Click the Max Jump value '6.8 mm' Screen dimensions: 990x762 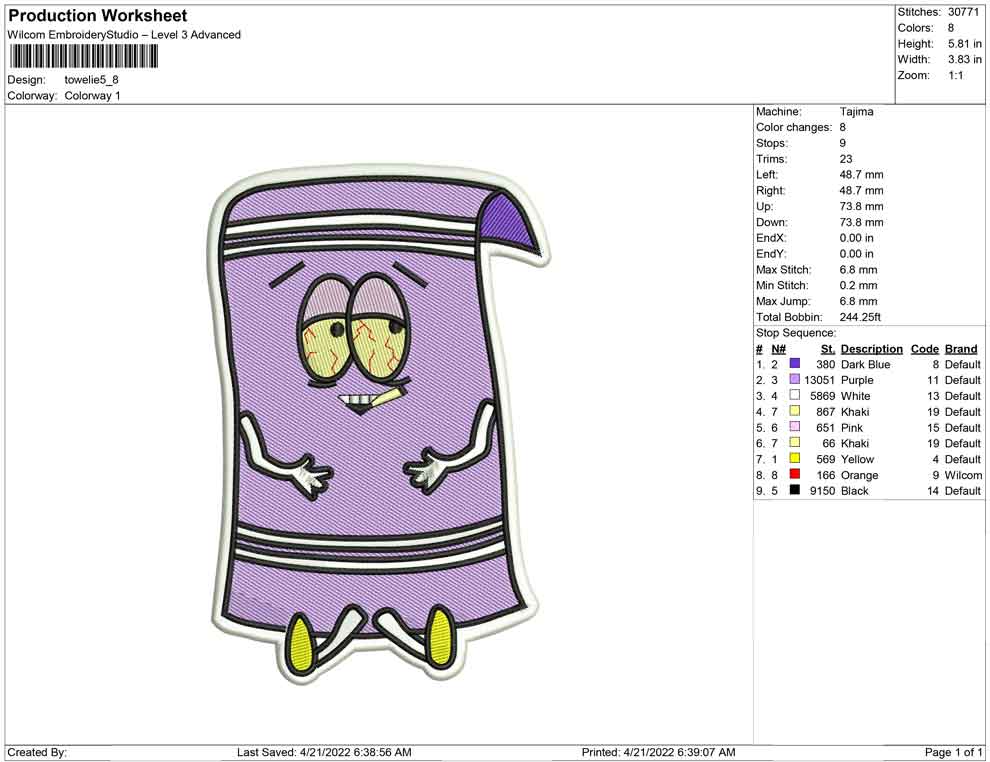tap(859, 301)
